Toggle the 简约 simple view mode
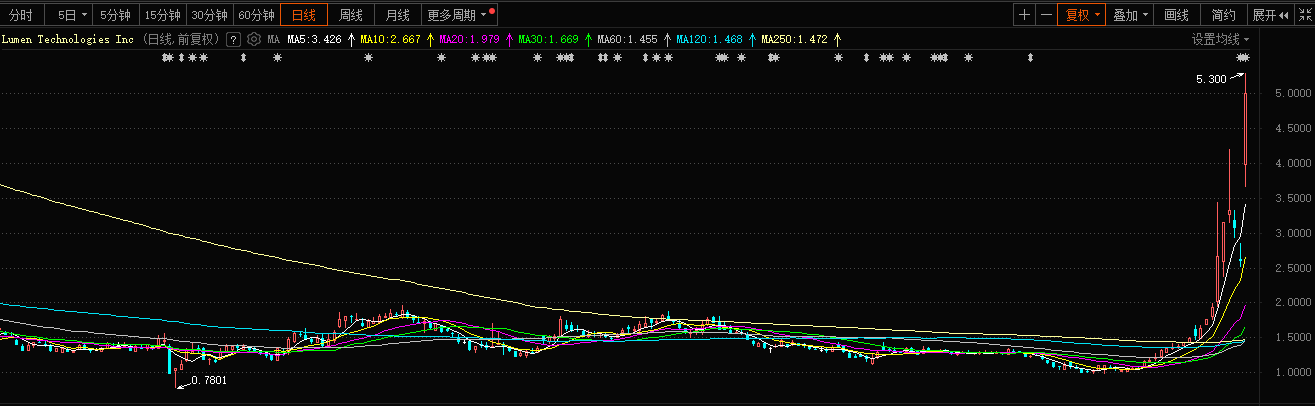Image resolution: width=1315 pixels, height=406 pixels. 1223,15
